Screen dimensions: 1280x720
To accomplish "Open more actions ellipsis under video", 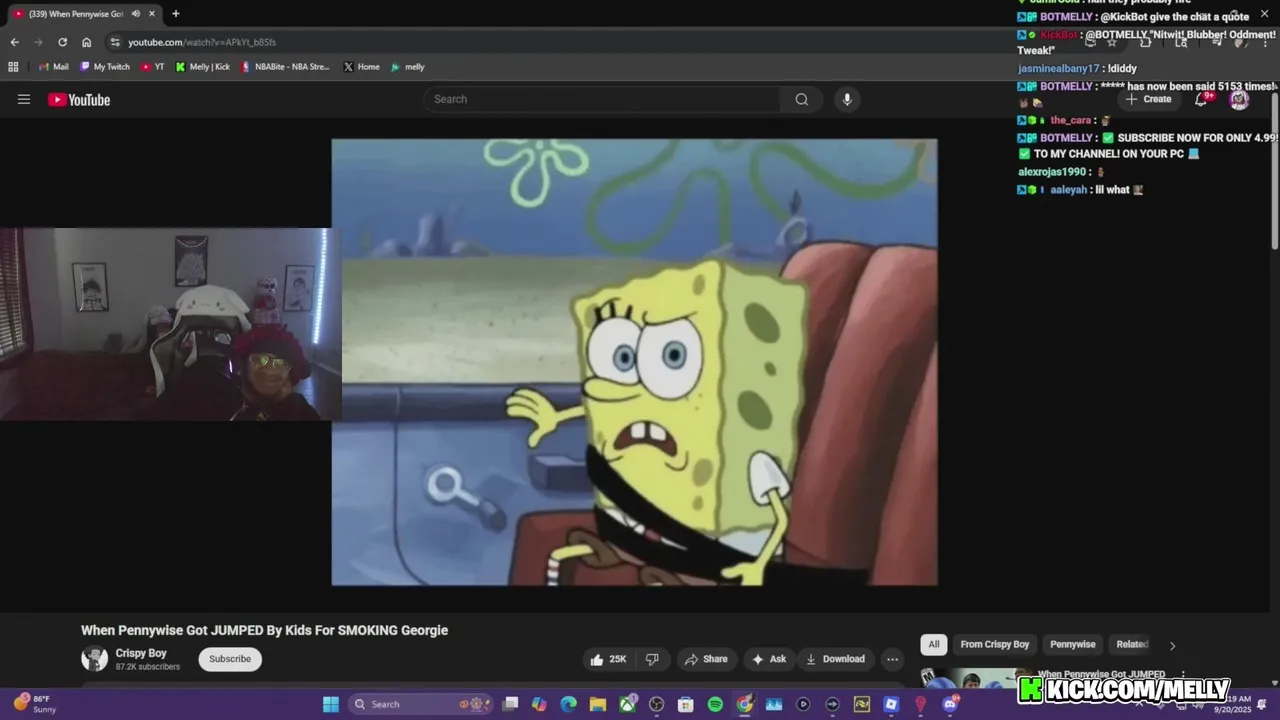I will click(x=892, y=659).
